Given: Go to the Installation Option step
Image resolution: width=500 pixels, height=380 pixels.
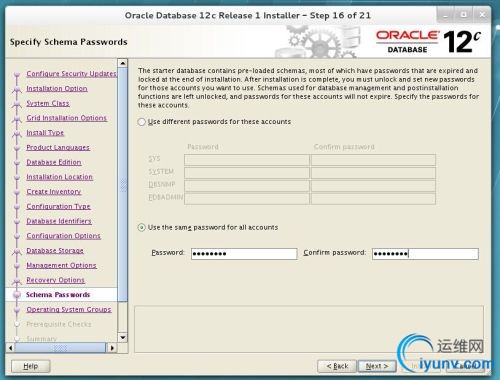Looking at the screenshot, I should pyautogui.click(x=57, y=89).
